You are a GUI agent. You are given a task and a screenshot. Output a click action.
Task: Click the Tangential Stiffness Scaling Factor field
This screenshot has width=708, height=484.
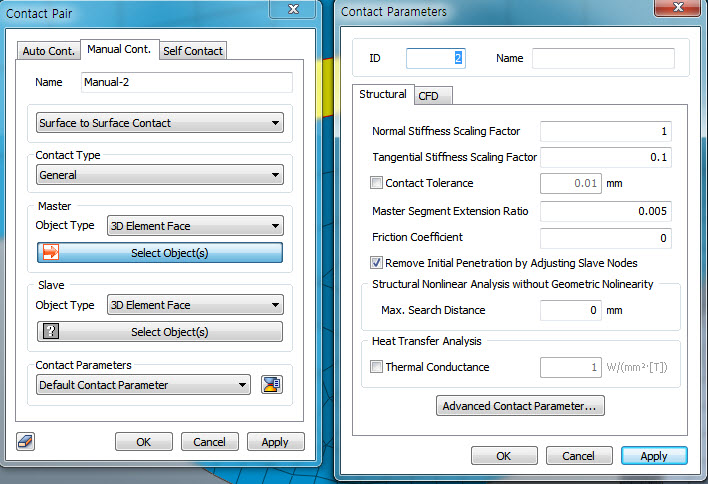(606, 157)
